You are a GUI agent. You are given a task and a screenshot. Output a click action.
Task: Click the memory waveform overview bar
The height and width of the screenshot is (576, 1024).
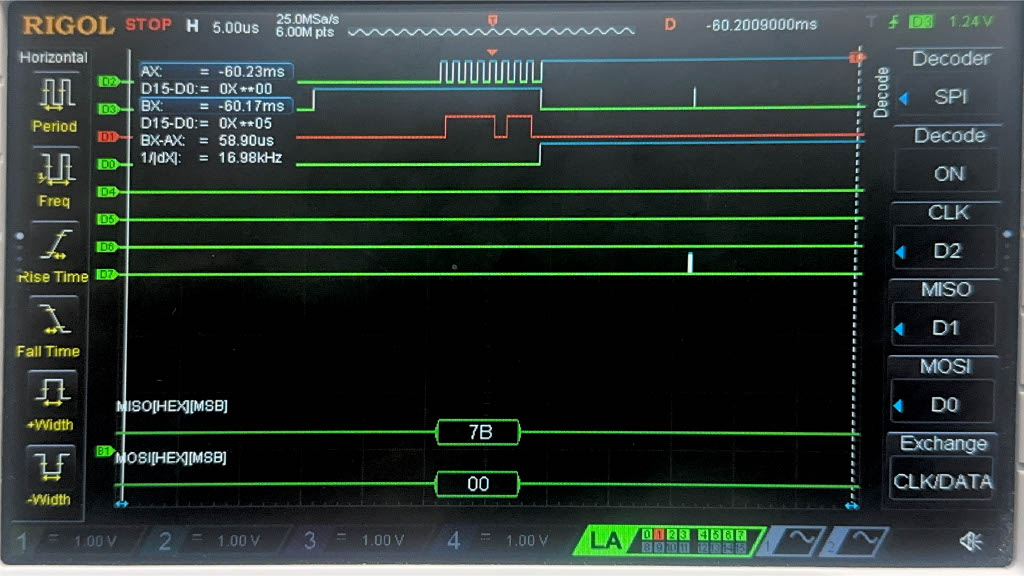(490, 32)
